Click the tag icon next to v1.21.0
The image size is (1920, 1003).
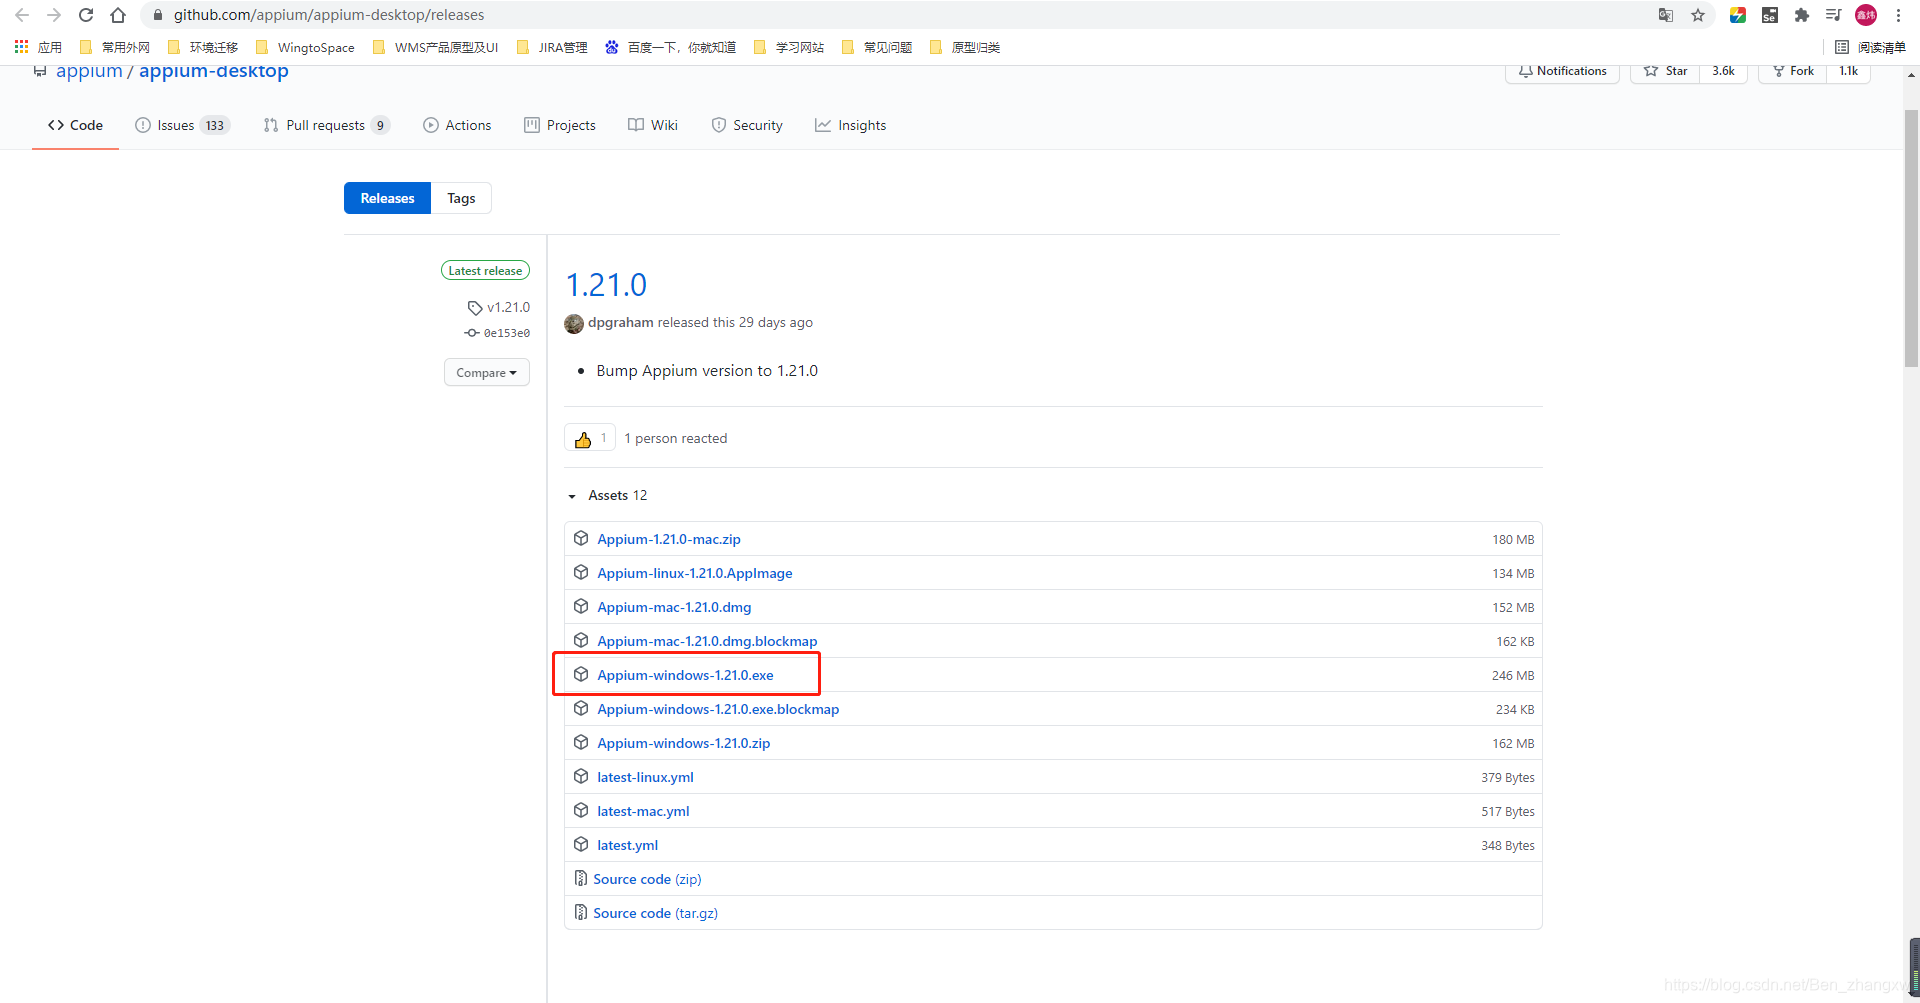point(475,308)
